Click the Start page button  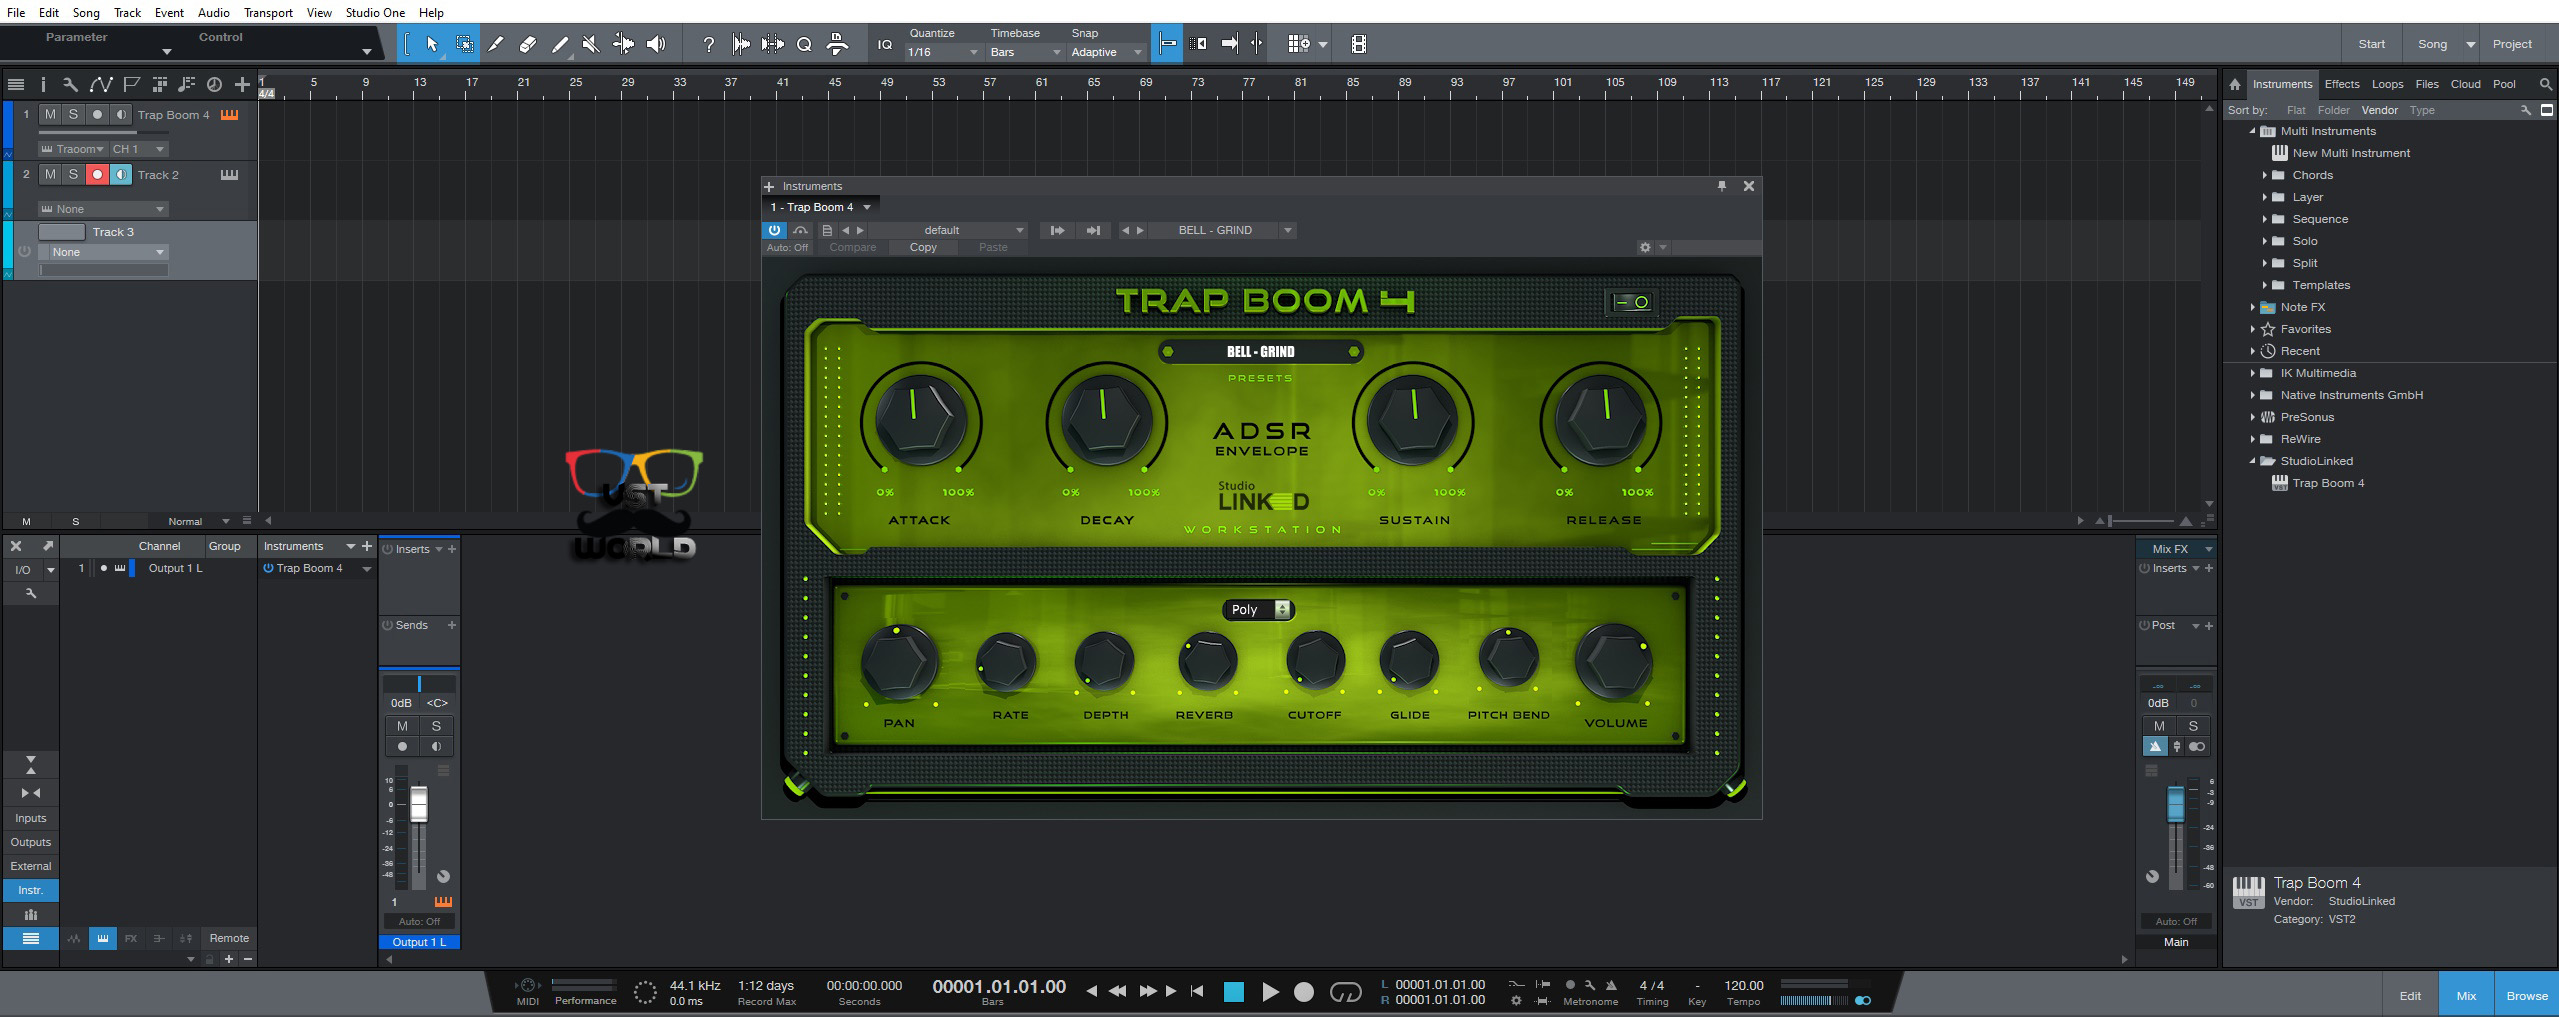tap(2371, 44)
